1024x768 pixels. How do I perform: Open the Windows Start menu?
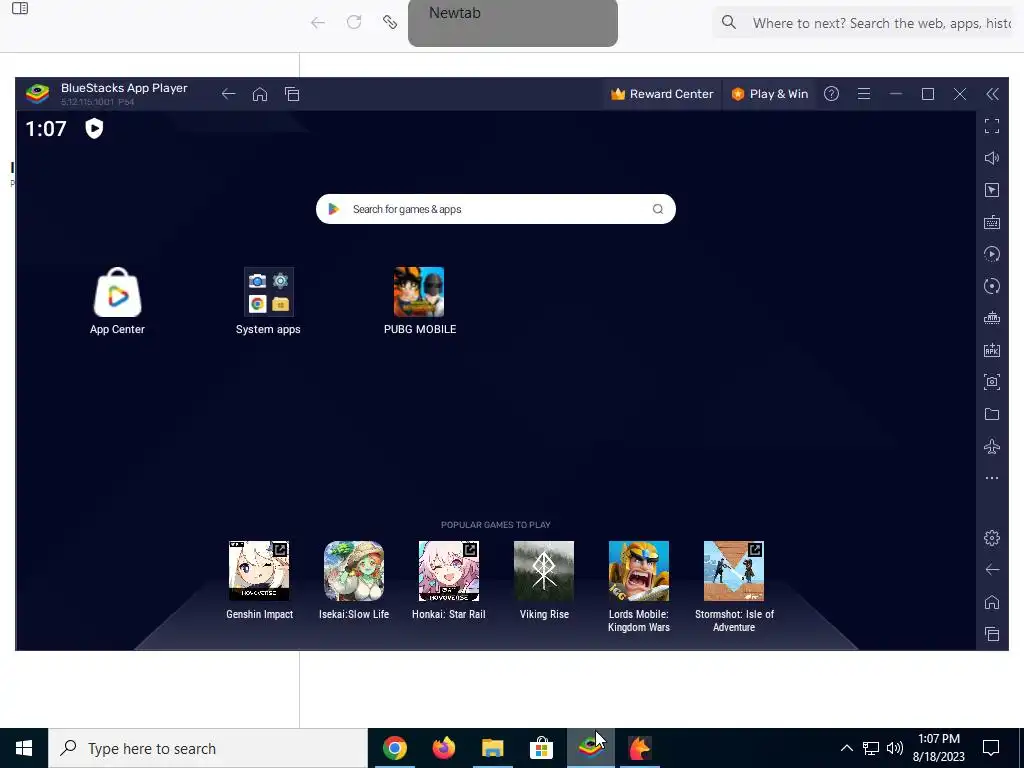(x=24, y=748)
